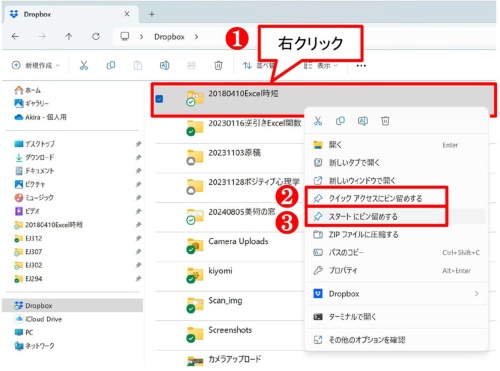This screenshot has width=500, height=371.
Task: Open ピクチャ in the sidebar
Action: [x=30, y=184]
